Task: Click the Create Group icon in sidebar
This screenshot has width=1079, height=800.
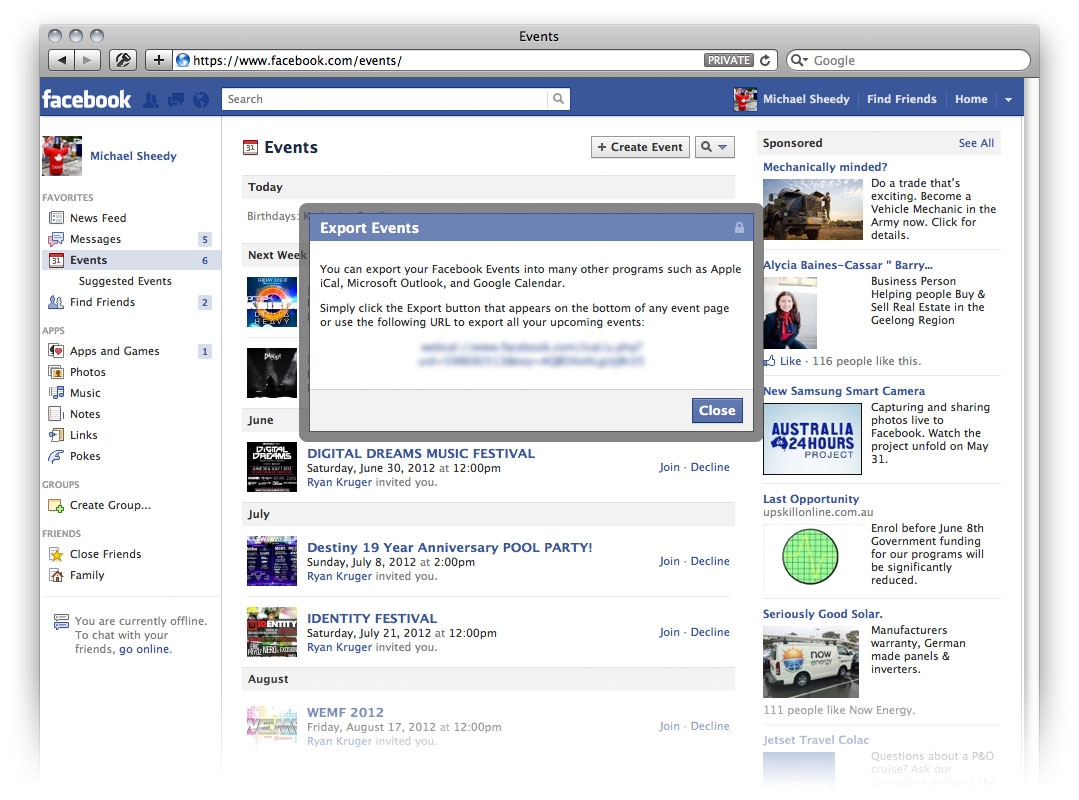Action: click(x=56, y=506)
